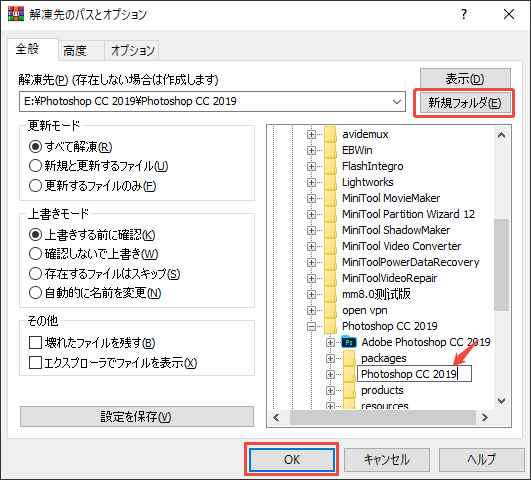Switch to the 全般 tab

[x=33, y=49]
